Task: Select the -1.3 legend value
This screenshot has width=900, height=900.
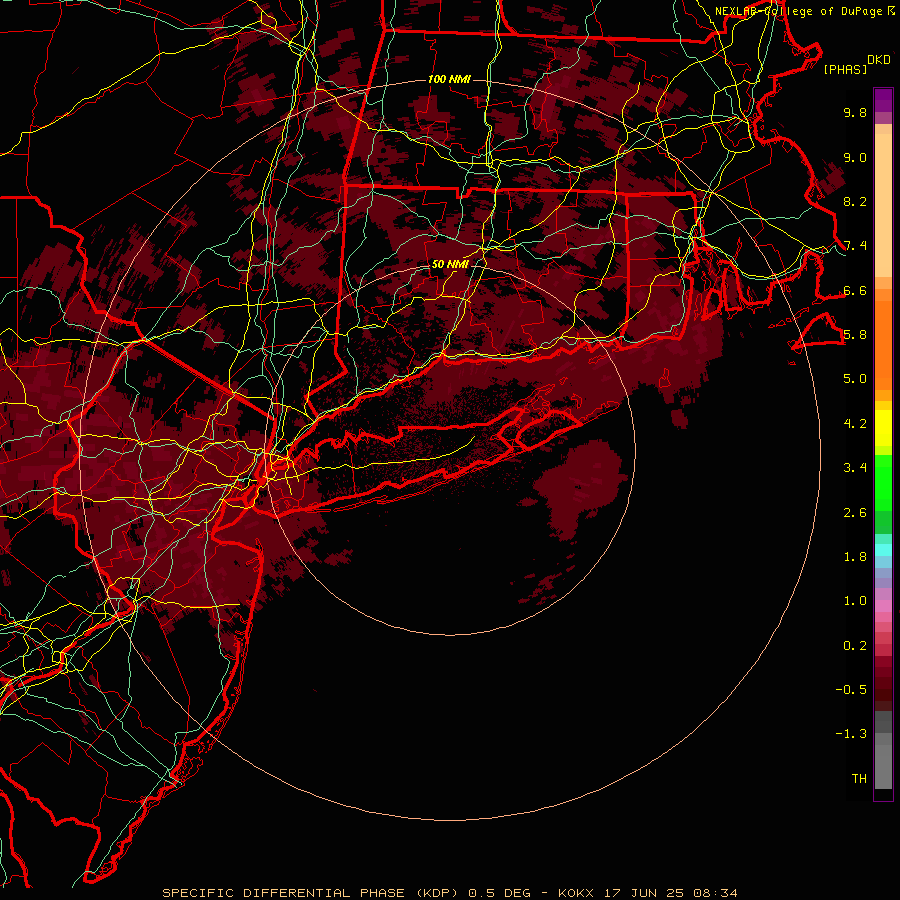Action: tap(851, 734)
